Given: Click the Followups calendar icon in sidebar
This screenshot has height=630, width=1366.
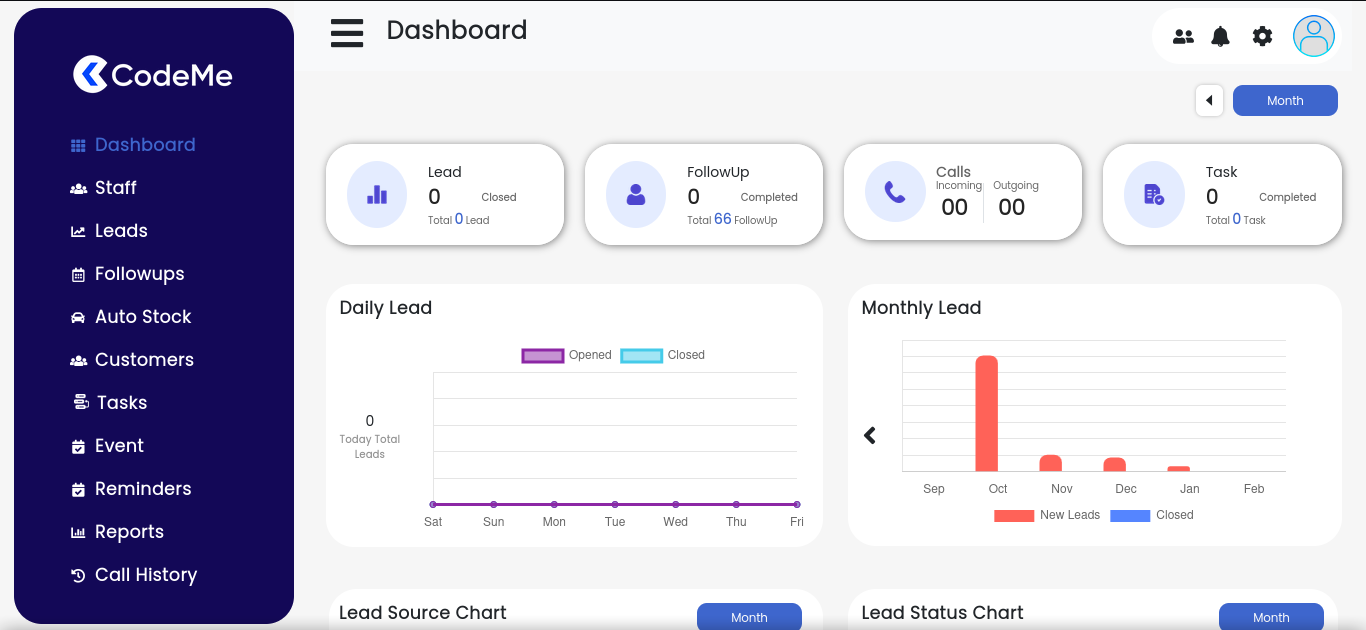Looking at the screenshot, I should point(78,275).
